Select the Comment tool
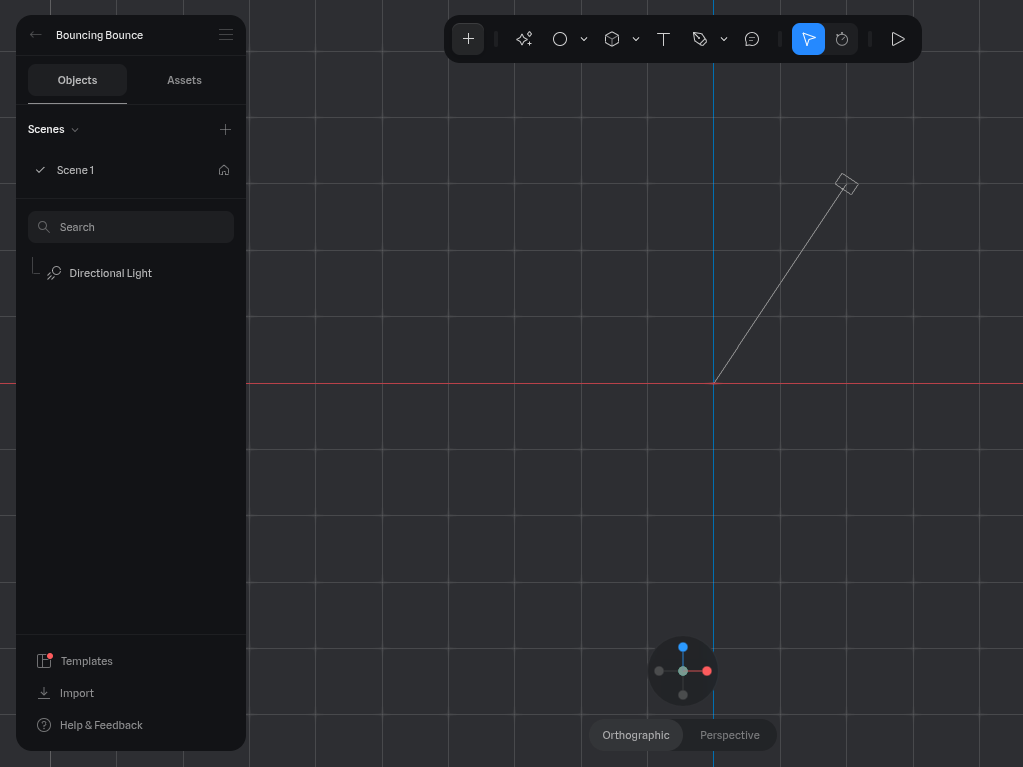The width and height of the screenshot is (1023, 767). (x=752, y=39)
